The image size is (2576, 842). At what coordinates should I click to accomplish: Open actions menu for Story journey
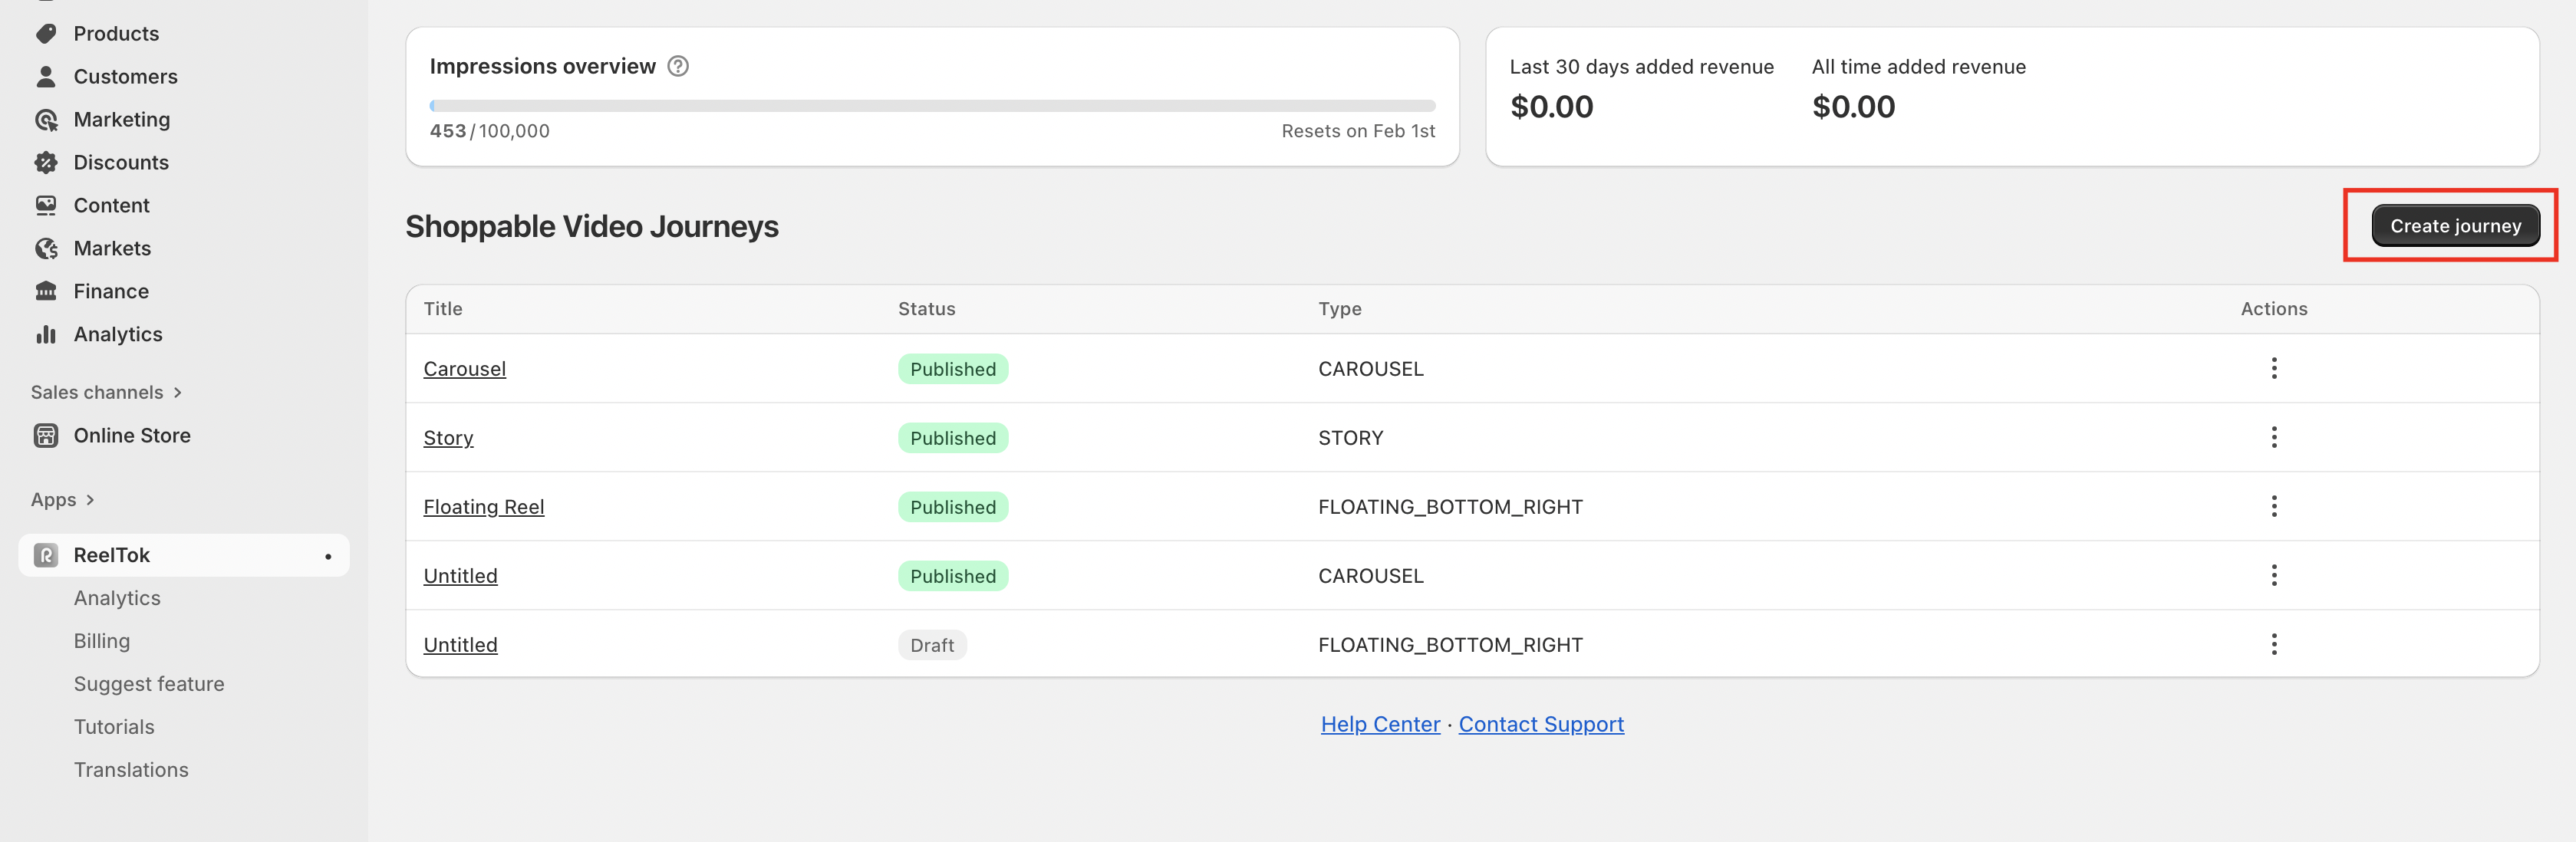[2273, 438]
